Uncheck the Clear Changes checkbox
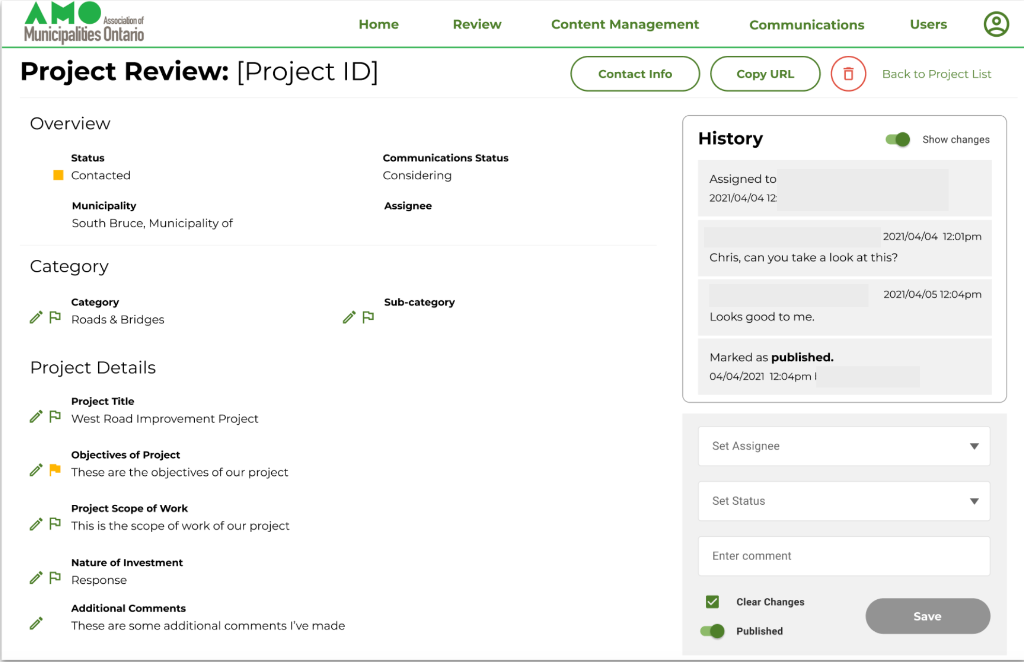The height and width of the screenshot is (662, 1024). coord(712,601)
